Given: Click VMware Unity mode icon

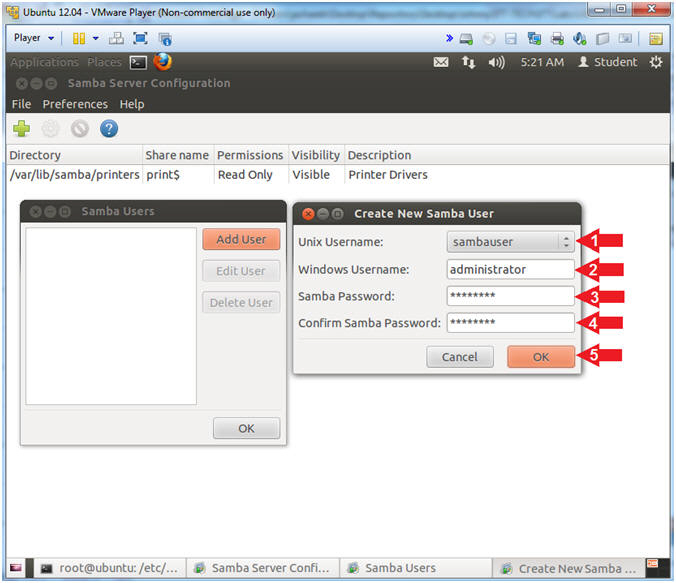Looking at the screenshot, I should 165,39.
